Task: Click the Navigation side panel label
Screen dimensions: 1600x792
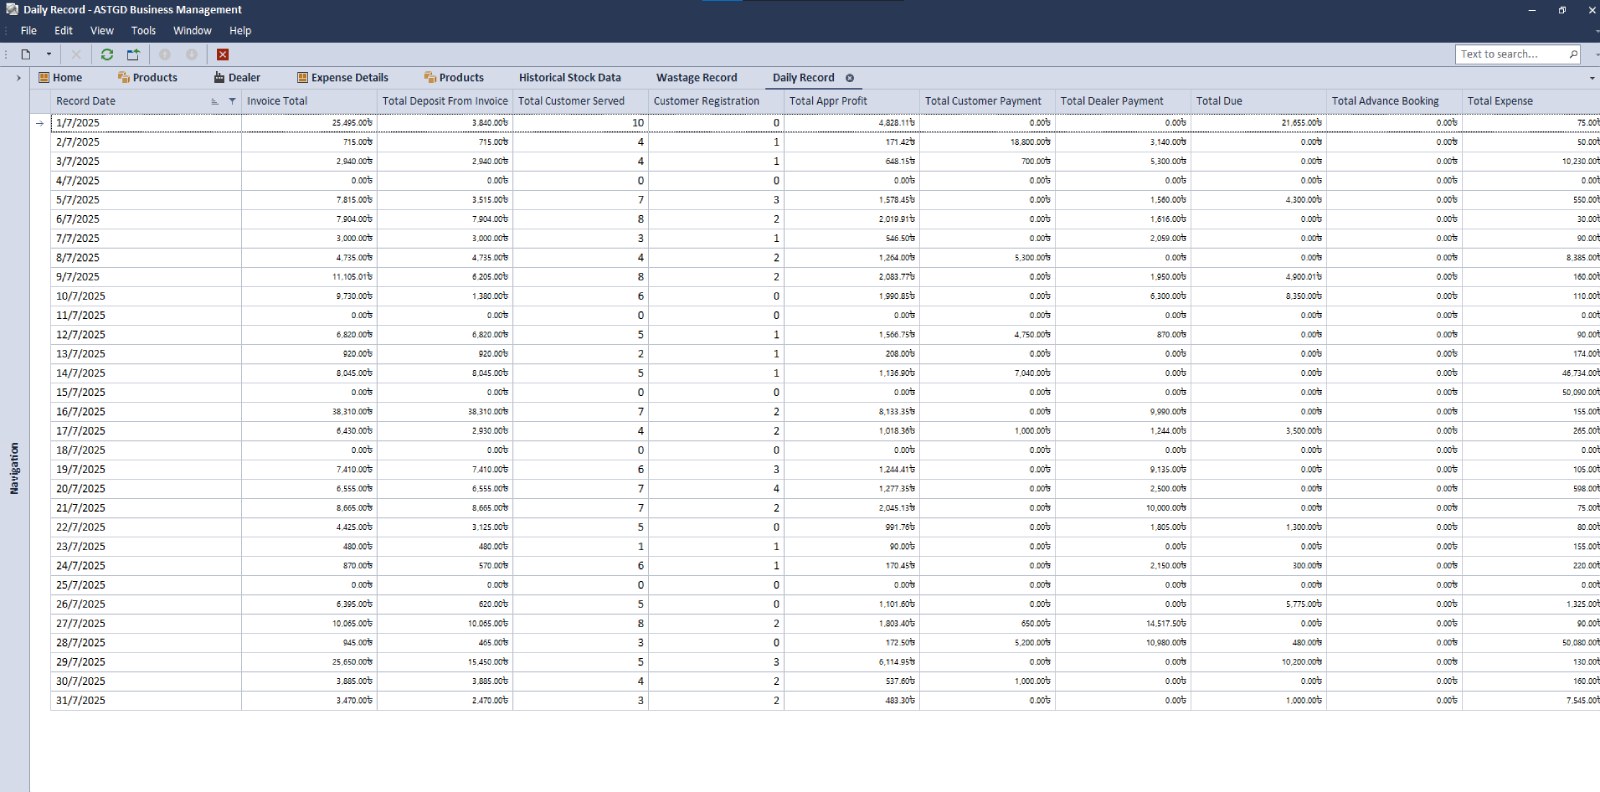Action: (x=14, y=468)
